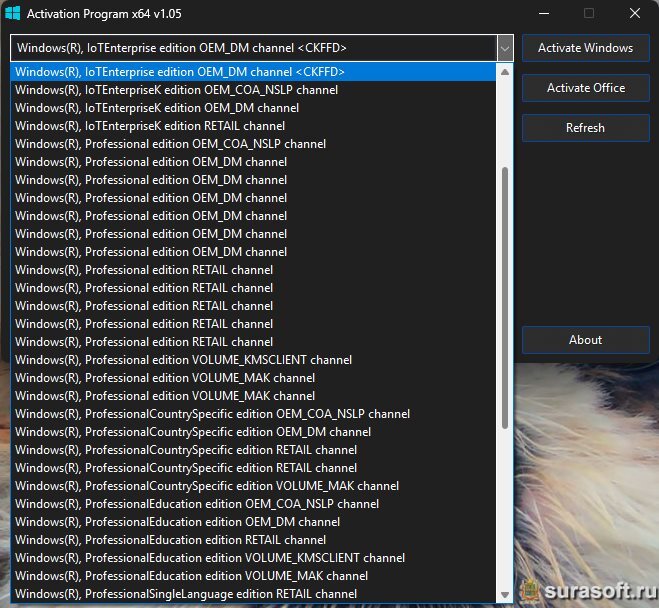Screen dimensions: 659x608
Task: Select IoTEnterpriseK edition OEM_COA_NSLP channel
Action: [x=253, y=90]
